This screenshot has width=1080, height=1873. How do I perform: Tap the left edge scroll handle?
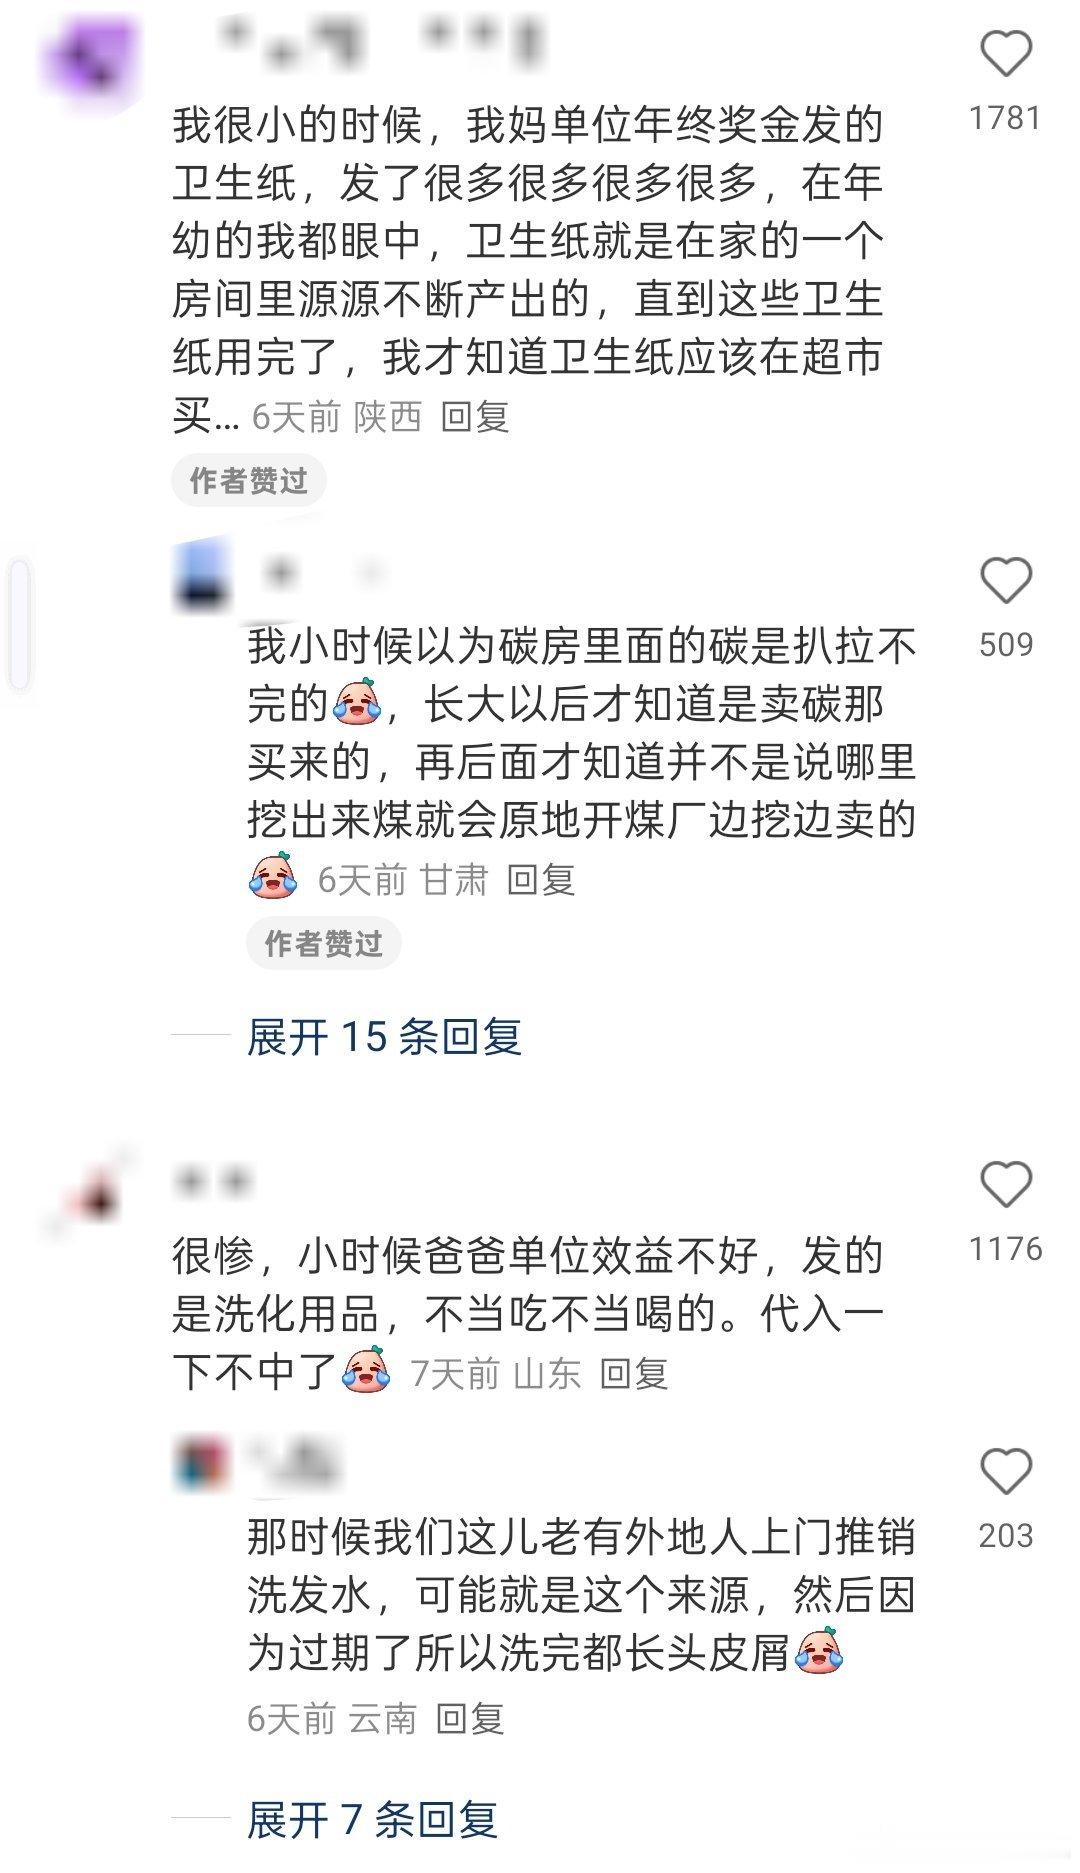(x=19, y=625)
